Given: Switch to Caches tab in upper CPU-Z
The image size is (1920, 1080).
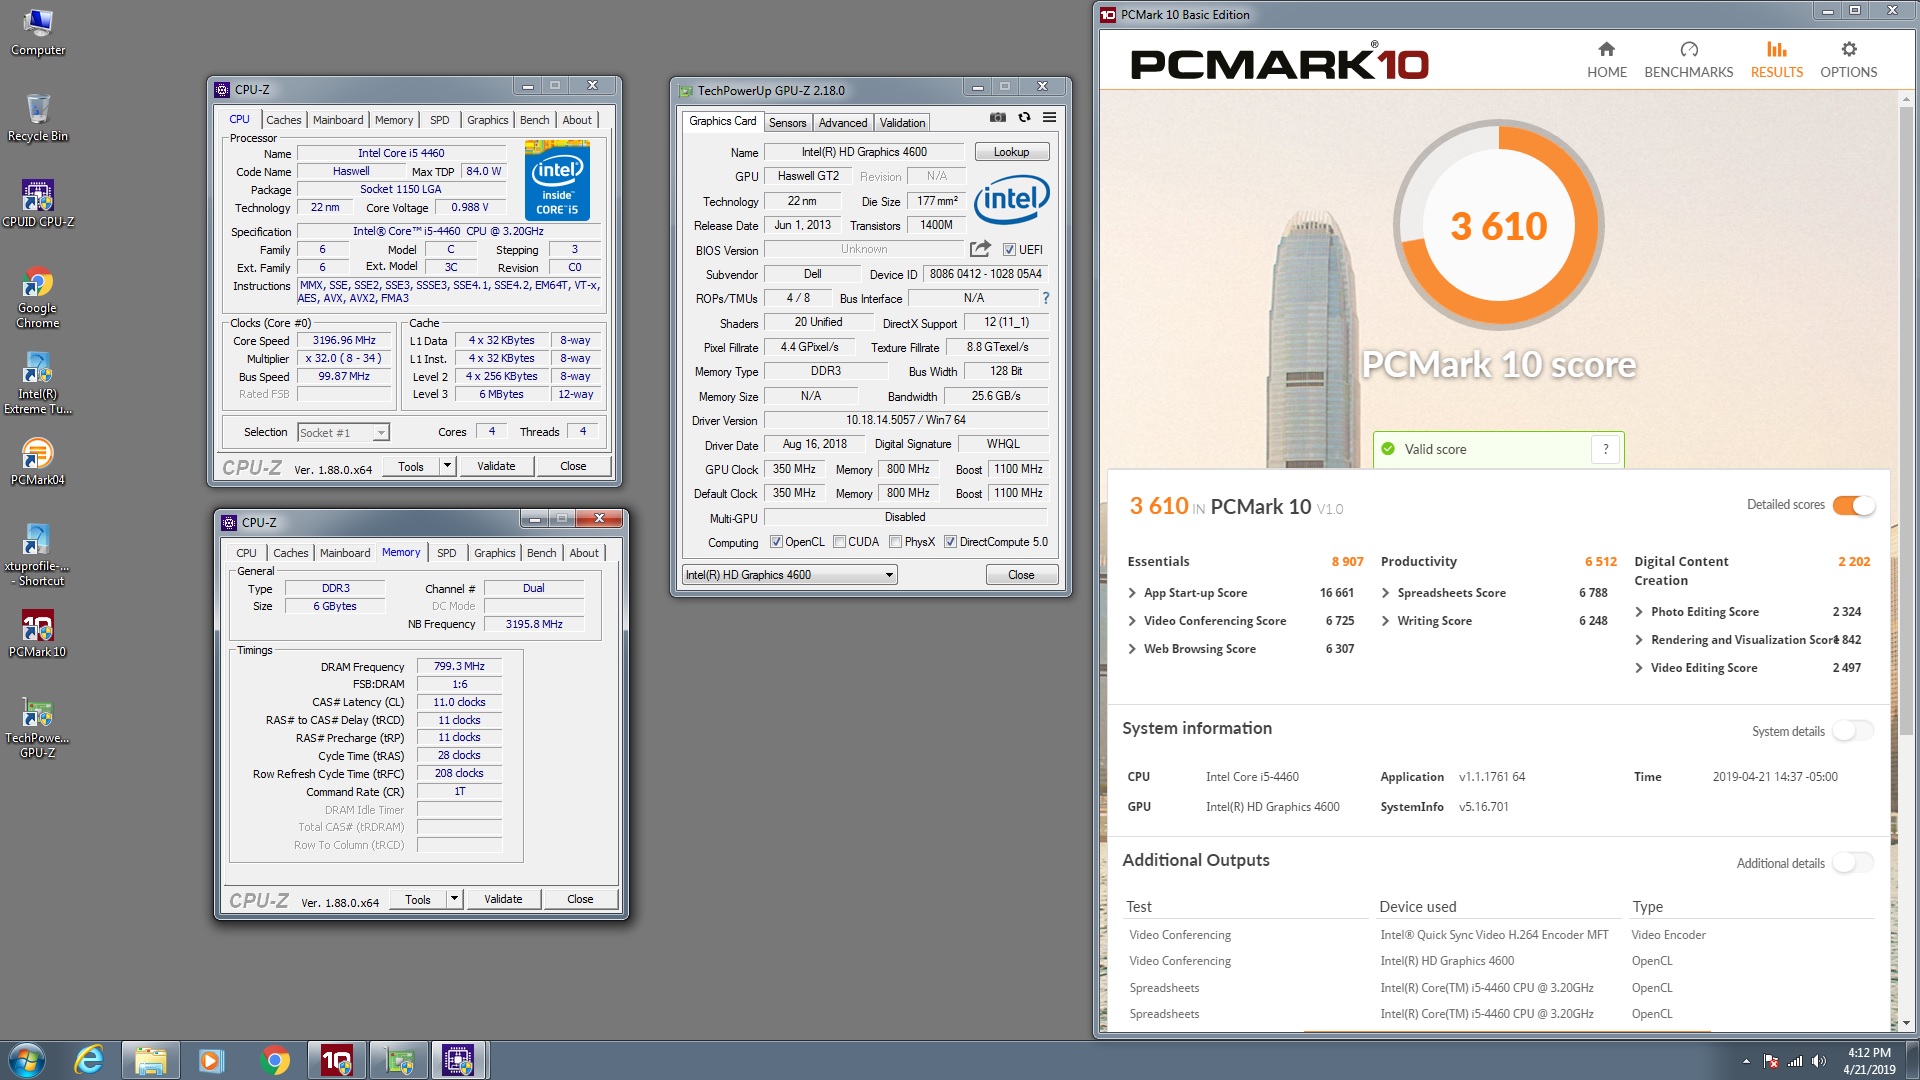Looking at the screenshot, I should tap(283, 120).
